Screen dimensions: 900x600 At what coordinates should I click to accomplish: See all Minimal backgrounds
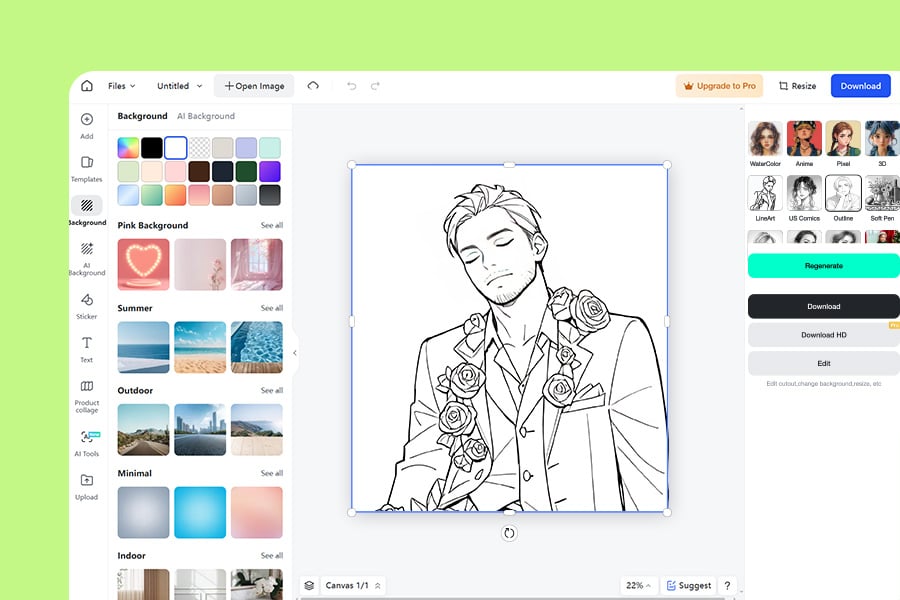click(x=271, y=473)
